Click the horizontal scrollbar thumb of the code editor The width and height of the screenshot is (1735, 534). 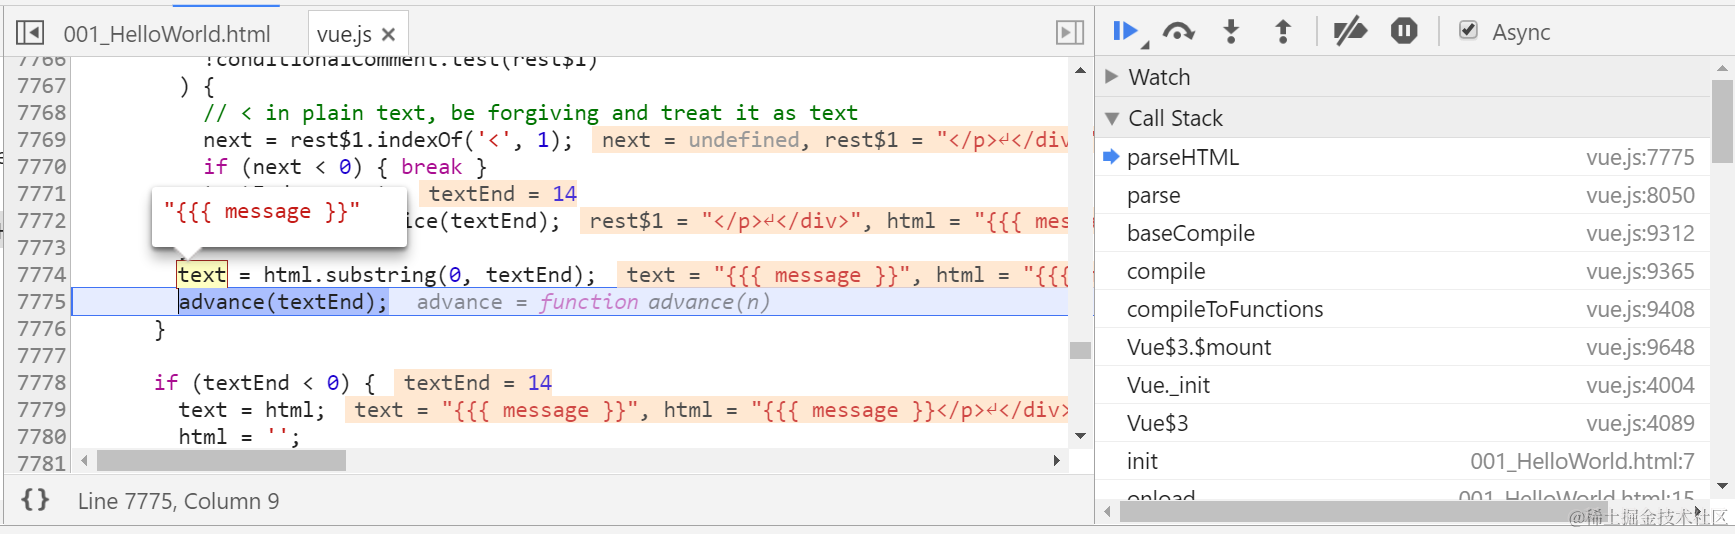[x=221, y=460]
